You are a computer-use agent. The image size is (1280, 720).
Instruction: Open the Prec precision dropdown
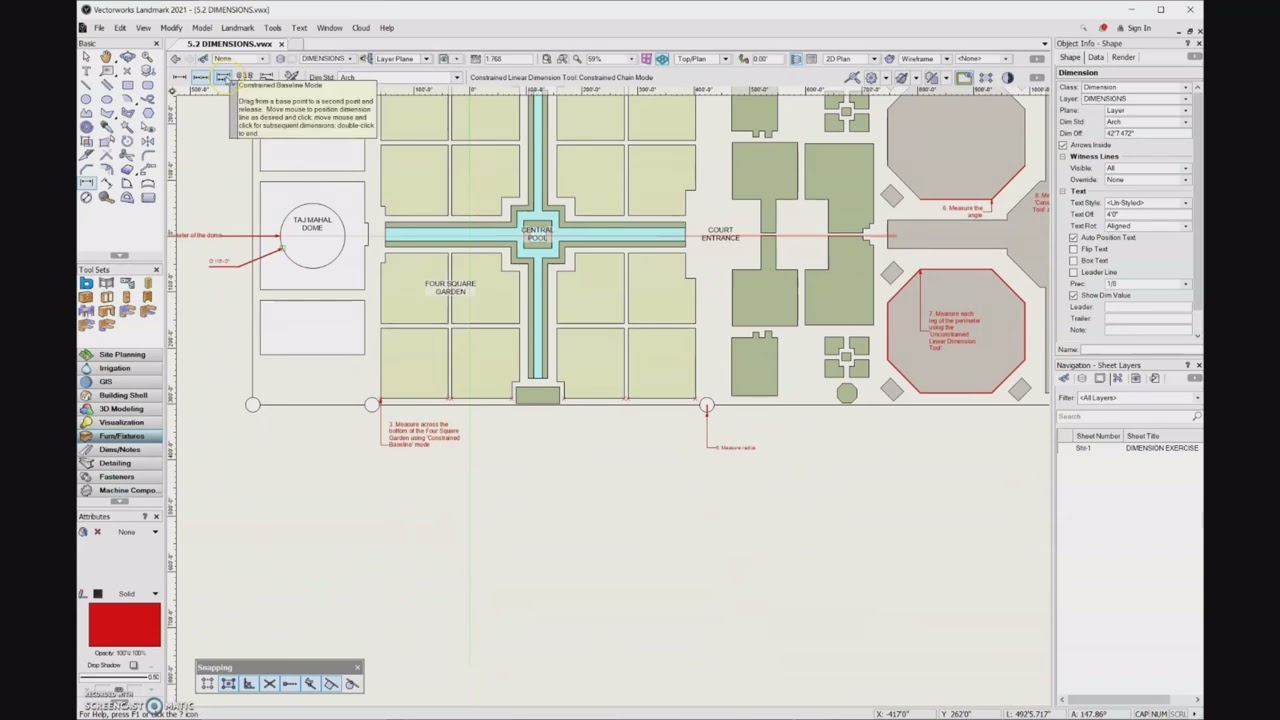click(1147, 284)
